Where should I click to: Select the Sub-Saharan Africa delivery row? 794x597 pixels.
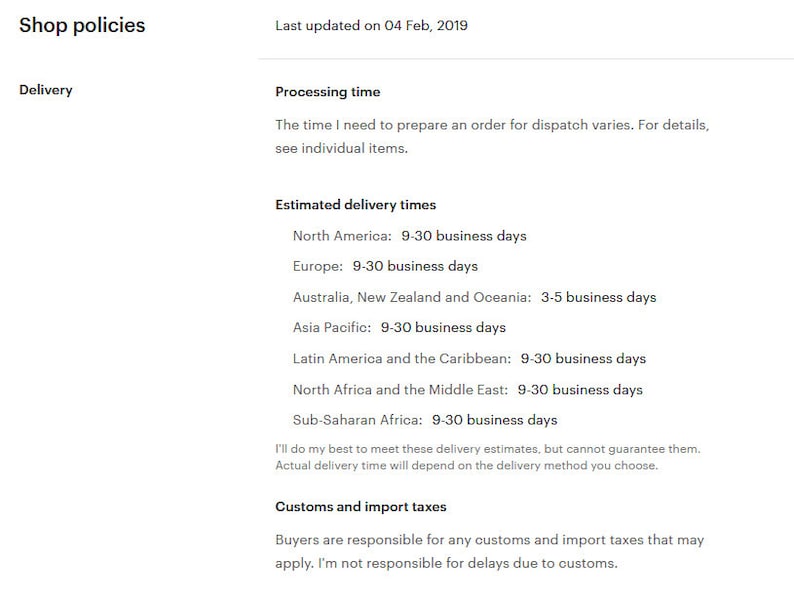[x=425, y=420]
